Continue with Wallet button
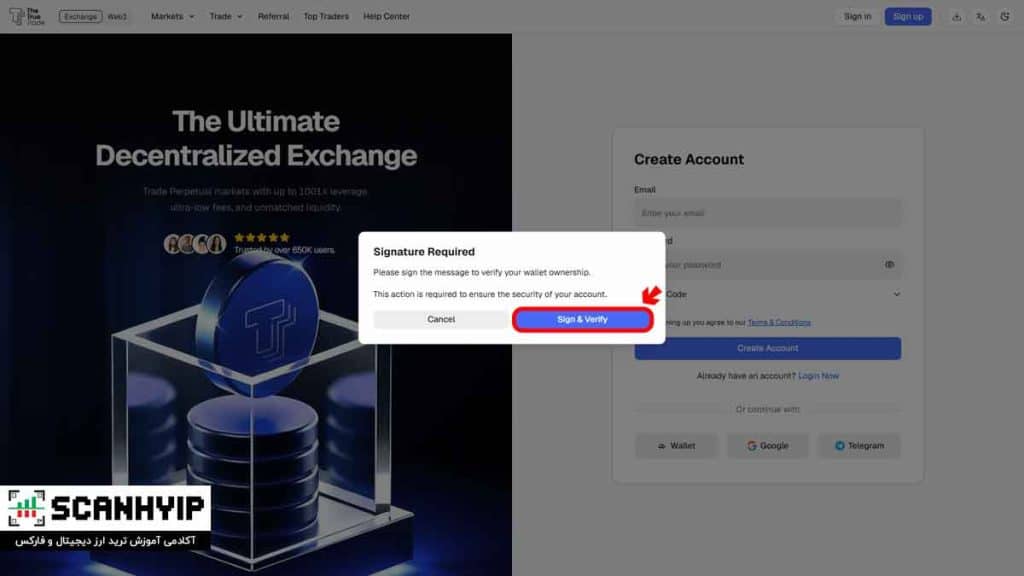 (676, 445)
